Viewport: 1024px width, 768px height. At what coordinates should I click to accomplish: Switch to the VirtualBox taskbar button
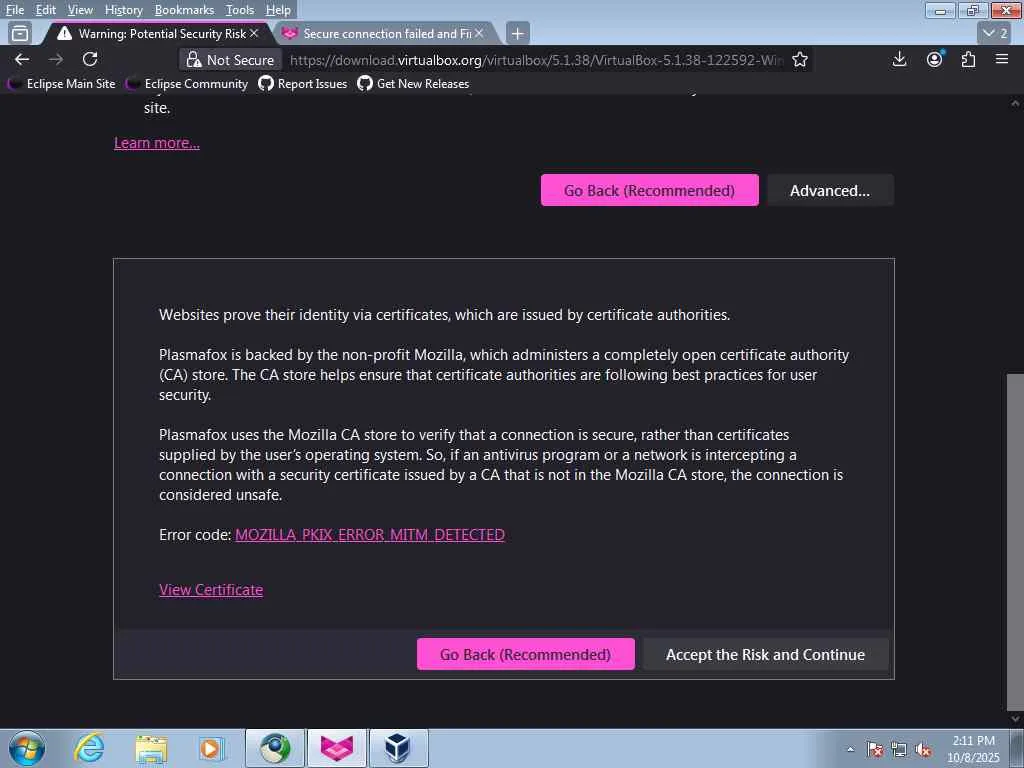point(398,748)
